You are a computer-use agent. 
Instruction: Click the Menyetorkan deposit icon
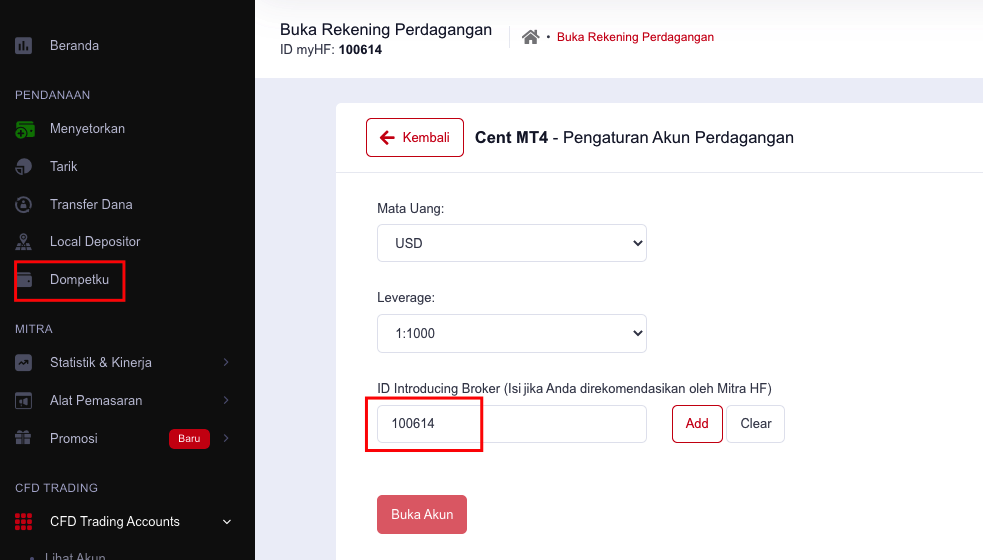25,129
